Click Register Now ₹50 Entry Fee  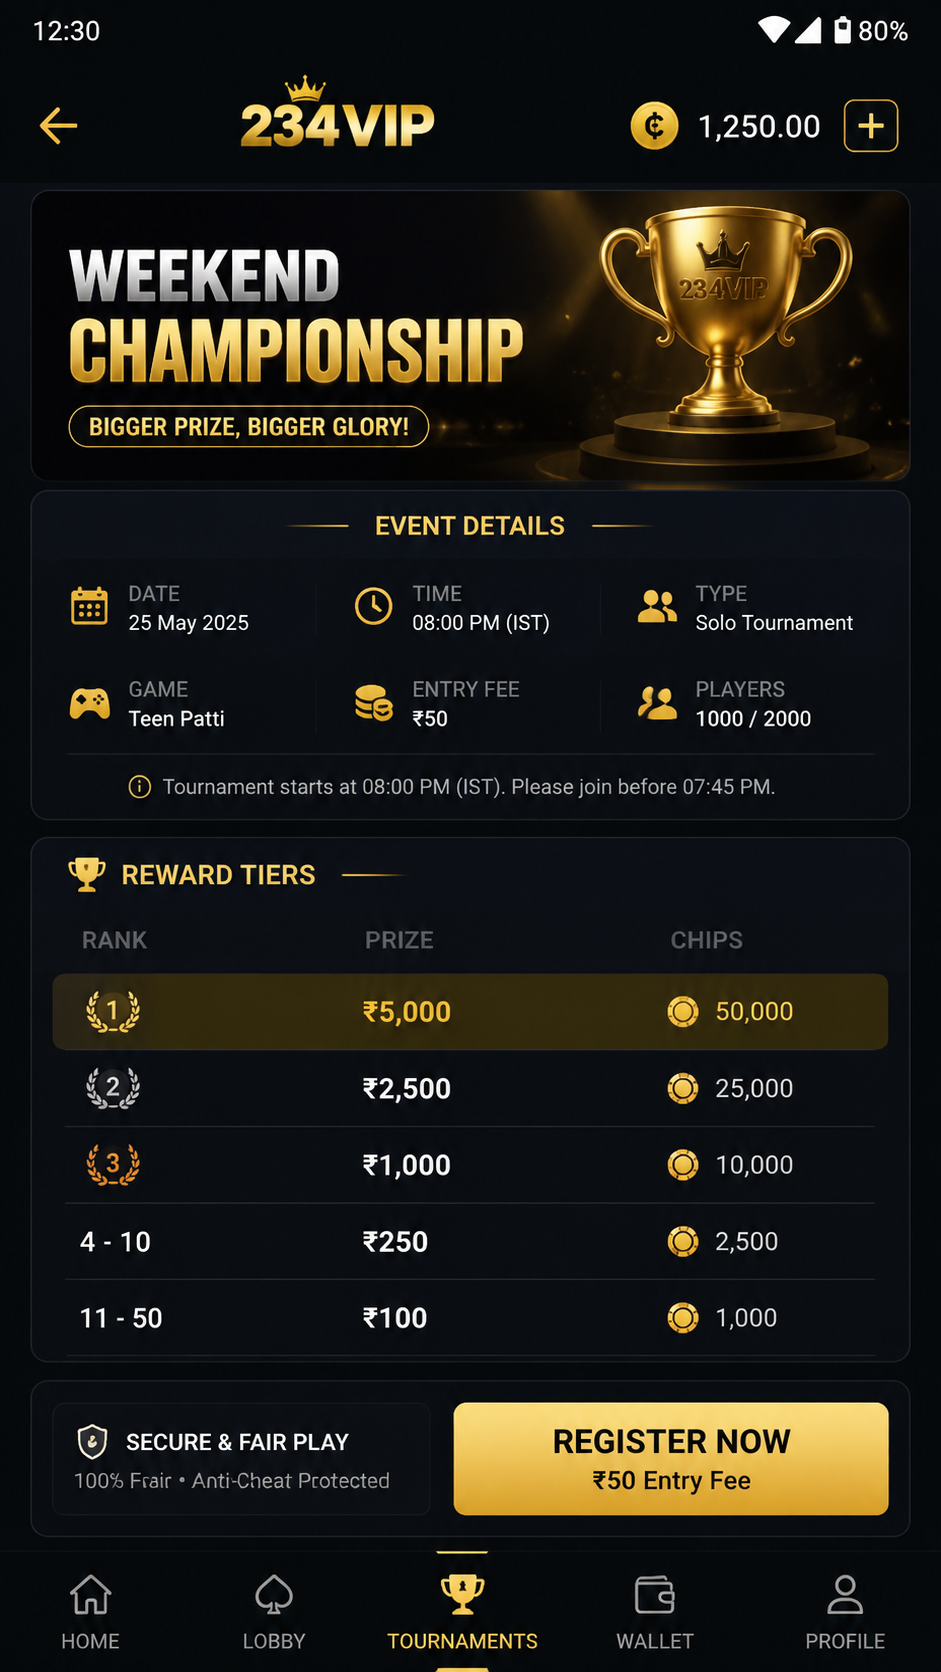coord(671,1459)
